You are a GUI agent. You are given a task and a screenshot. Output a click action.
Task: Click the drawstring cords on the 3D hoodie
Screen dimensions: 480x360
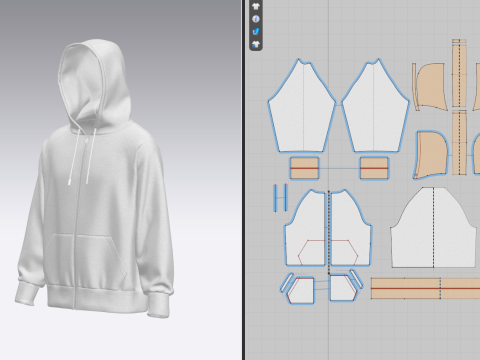coord(81,157)
